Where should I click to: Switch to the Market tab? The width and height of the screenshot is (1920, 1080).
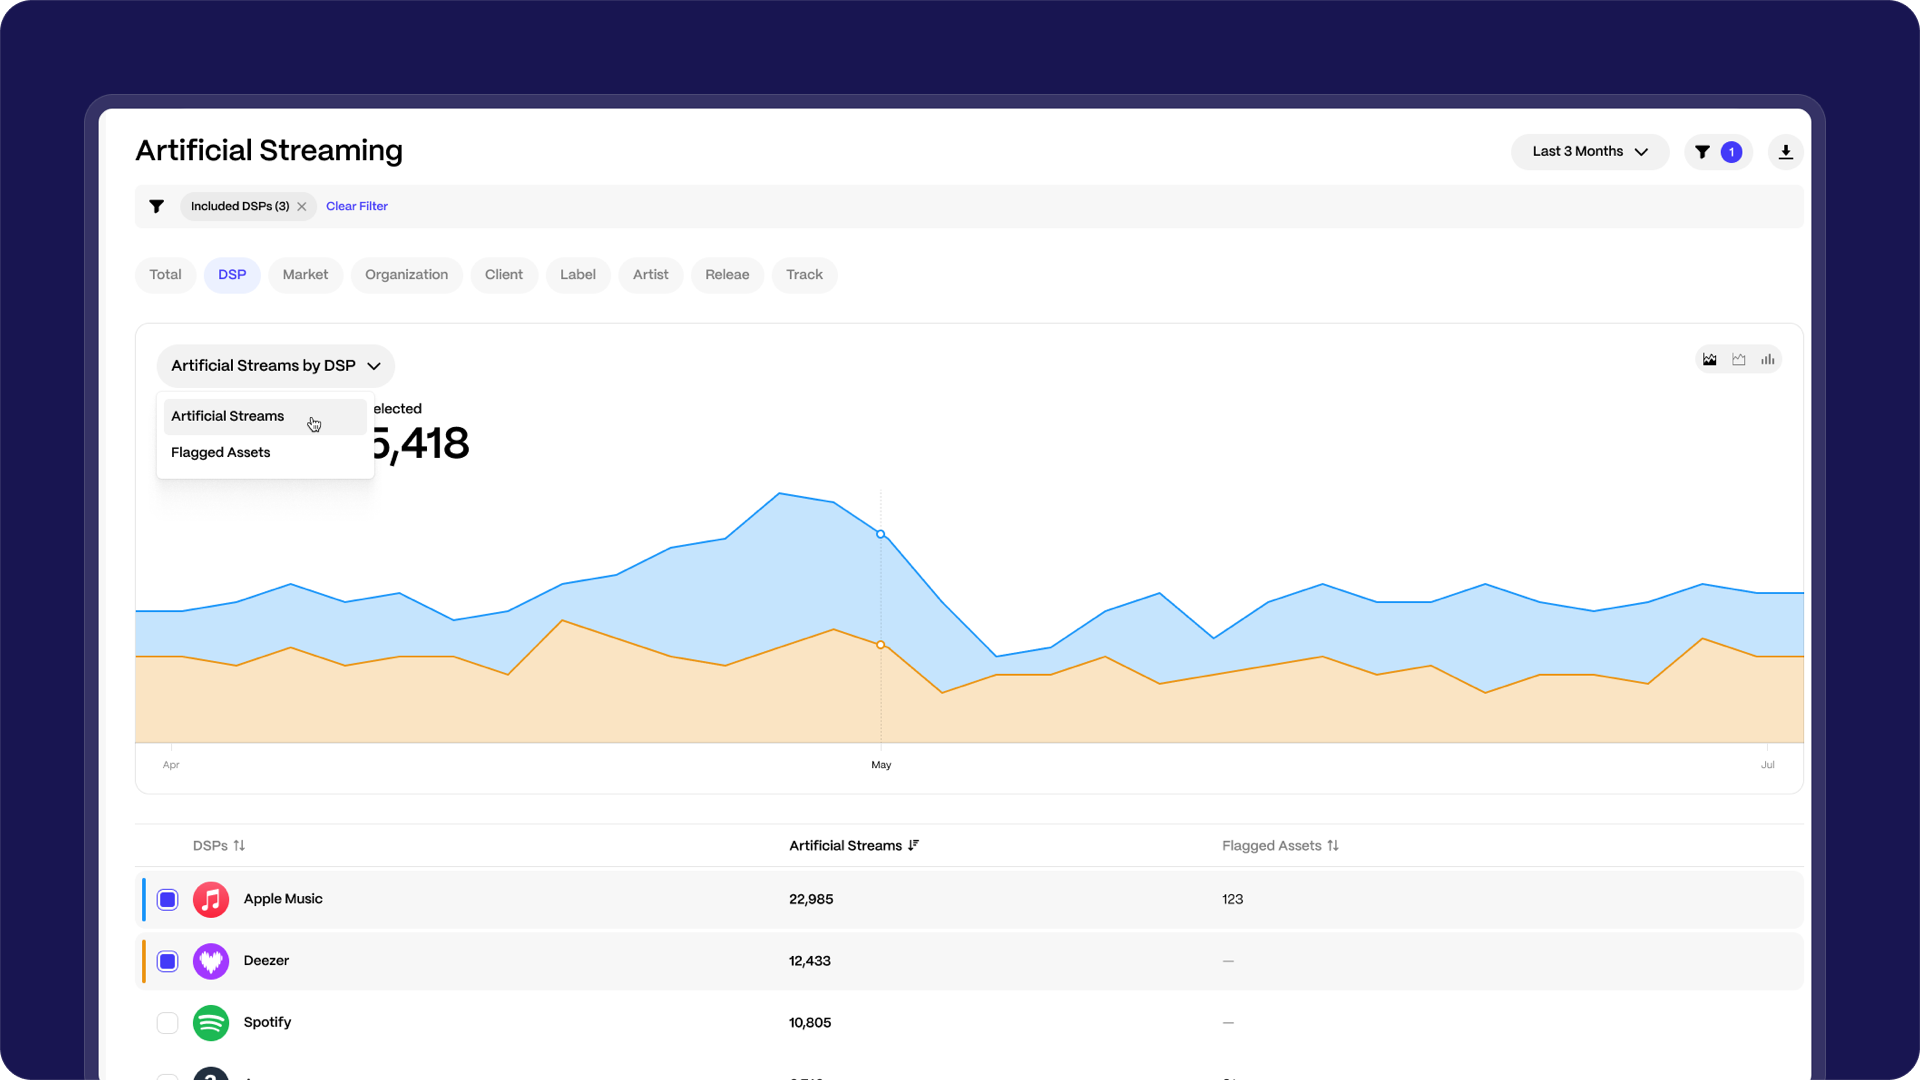(305, 275)
